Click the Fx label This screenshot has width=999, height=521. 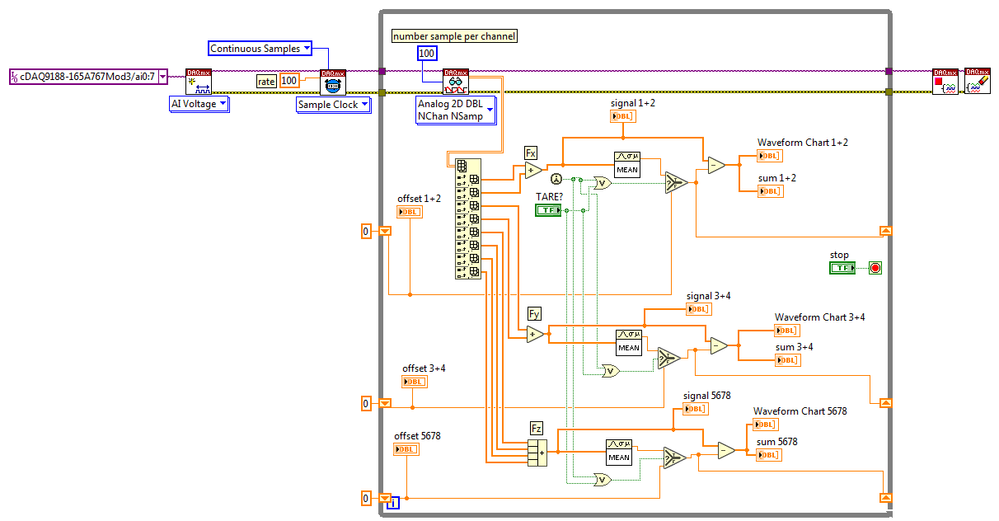point(531,153)
